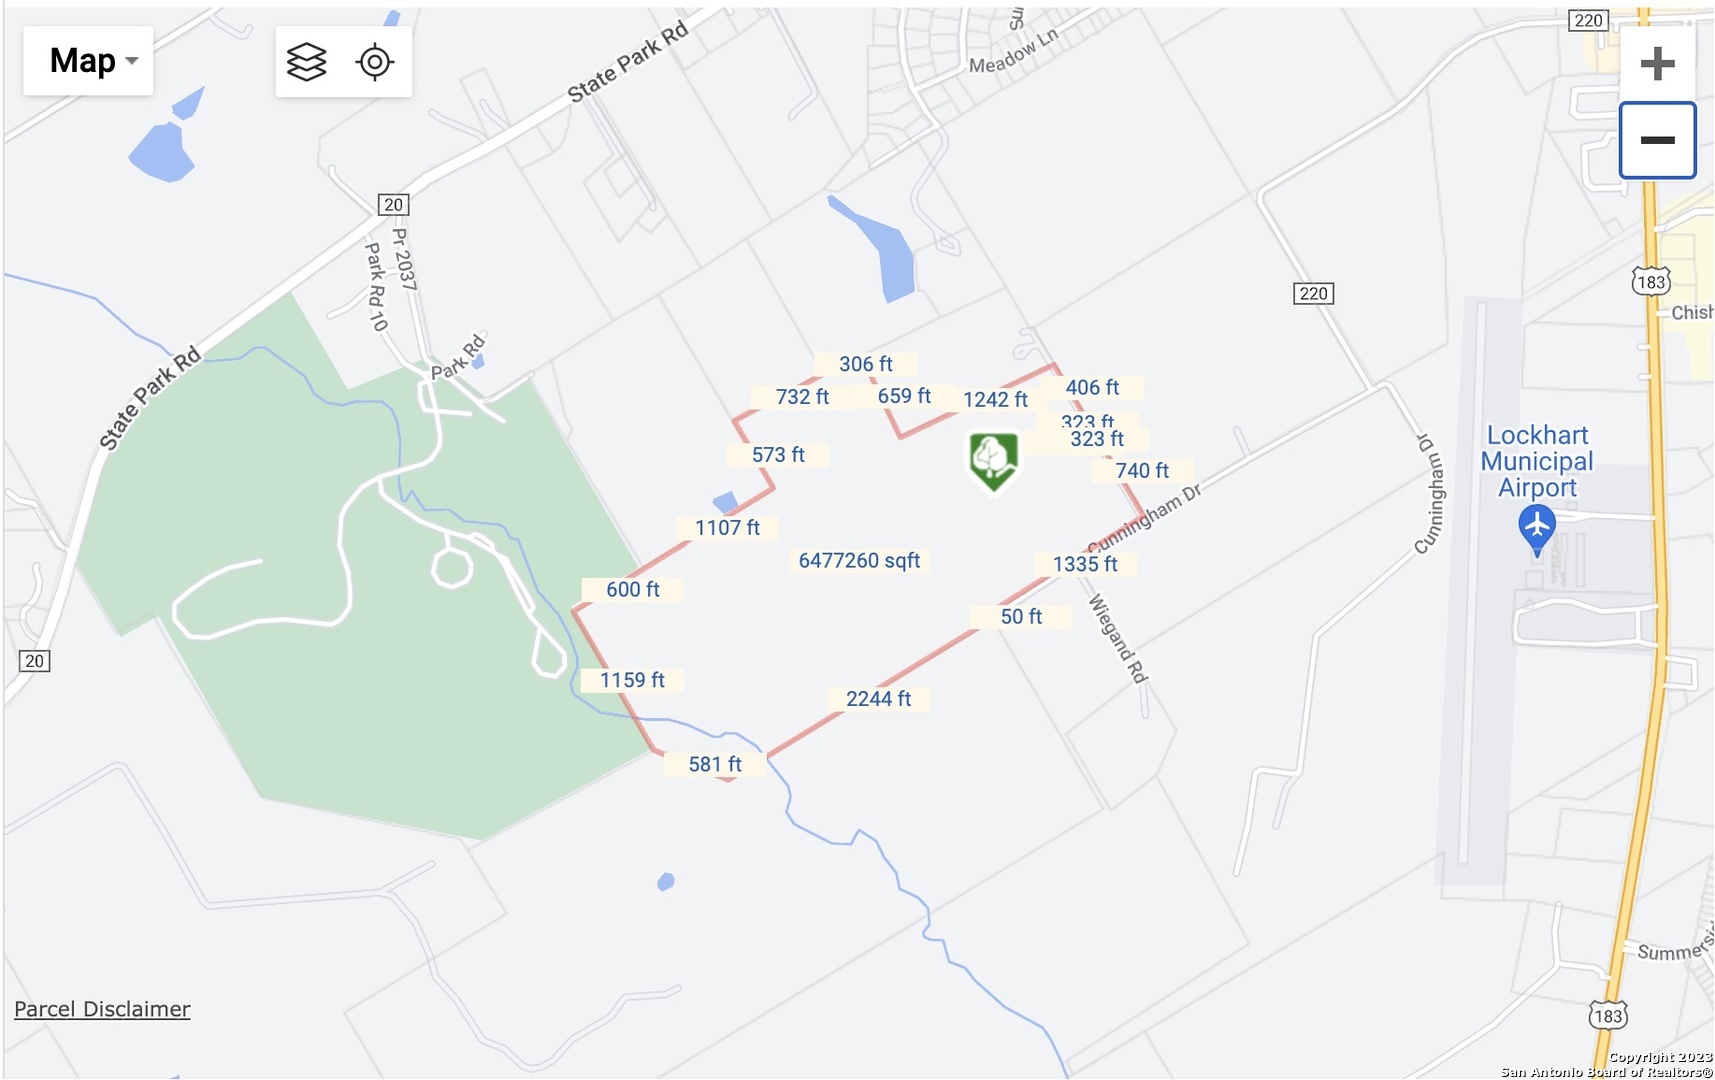The width and height of the screenshot is (1715, 1080).
Task: Open the Parcel Disclaimer link
Action: point(102,1009)
